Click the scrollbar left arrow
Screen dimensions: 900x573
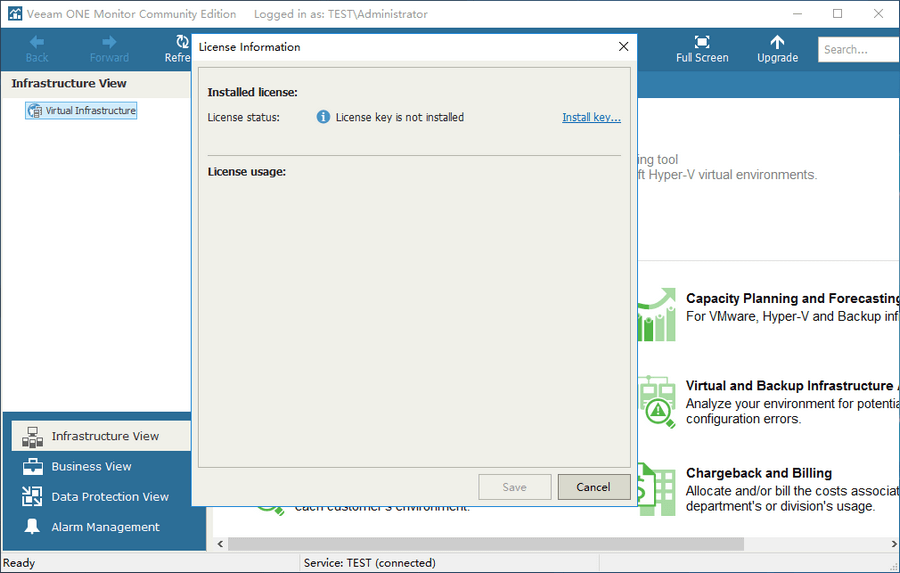tap(220, 544)
